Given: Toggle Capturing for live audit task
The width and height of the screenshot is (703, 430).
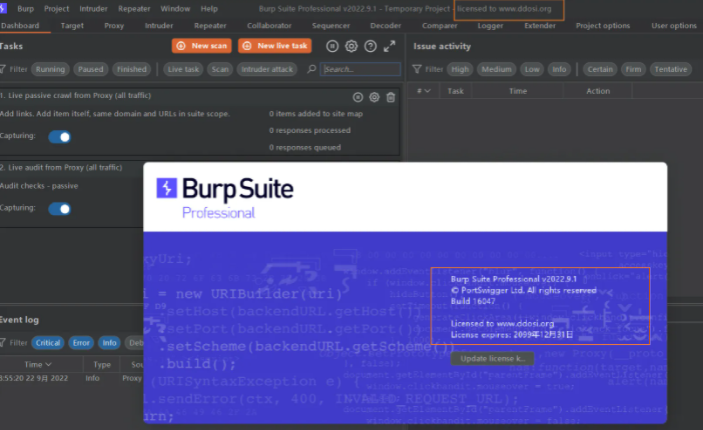Looking at the screenshot, I should coord(60,208).
